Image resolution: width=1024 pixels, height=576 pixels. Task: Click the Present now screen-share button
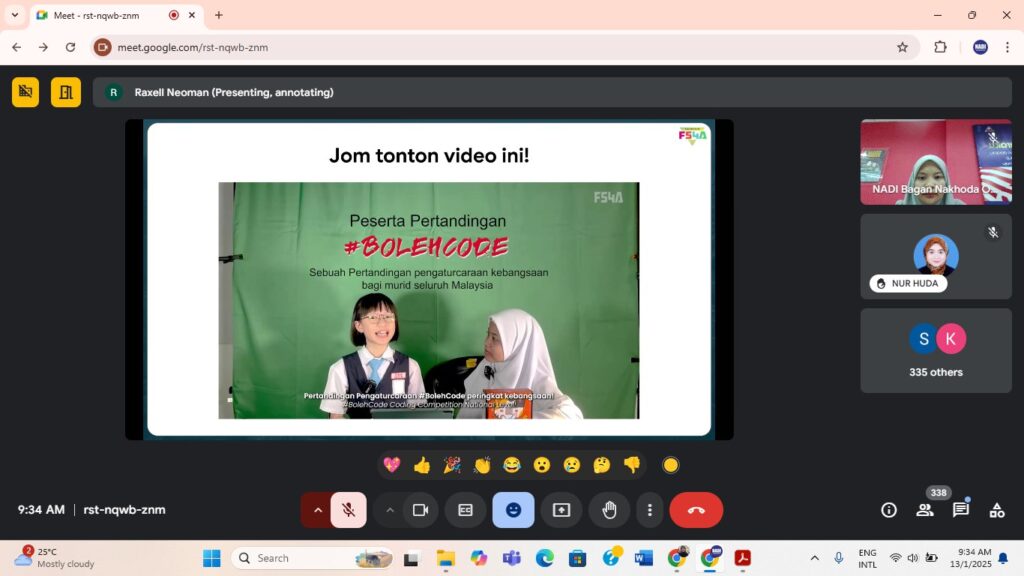[x=562, y=510]
